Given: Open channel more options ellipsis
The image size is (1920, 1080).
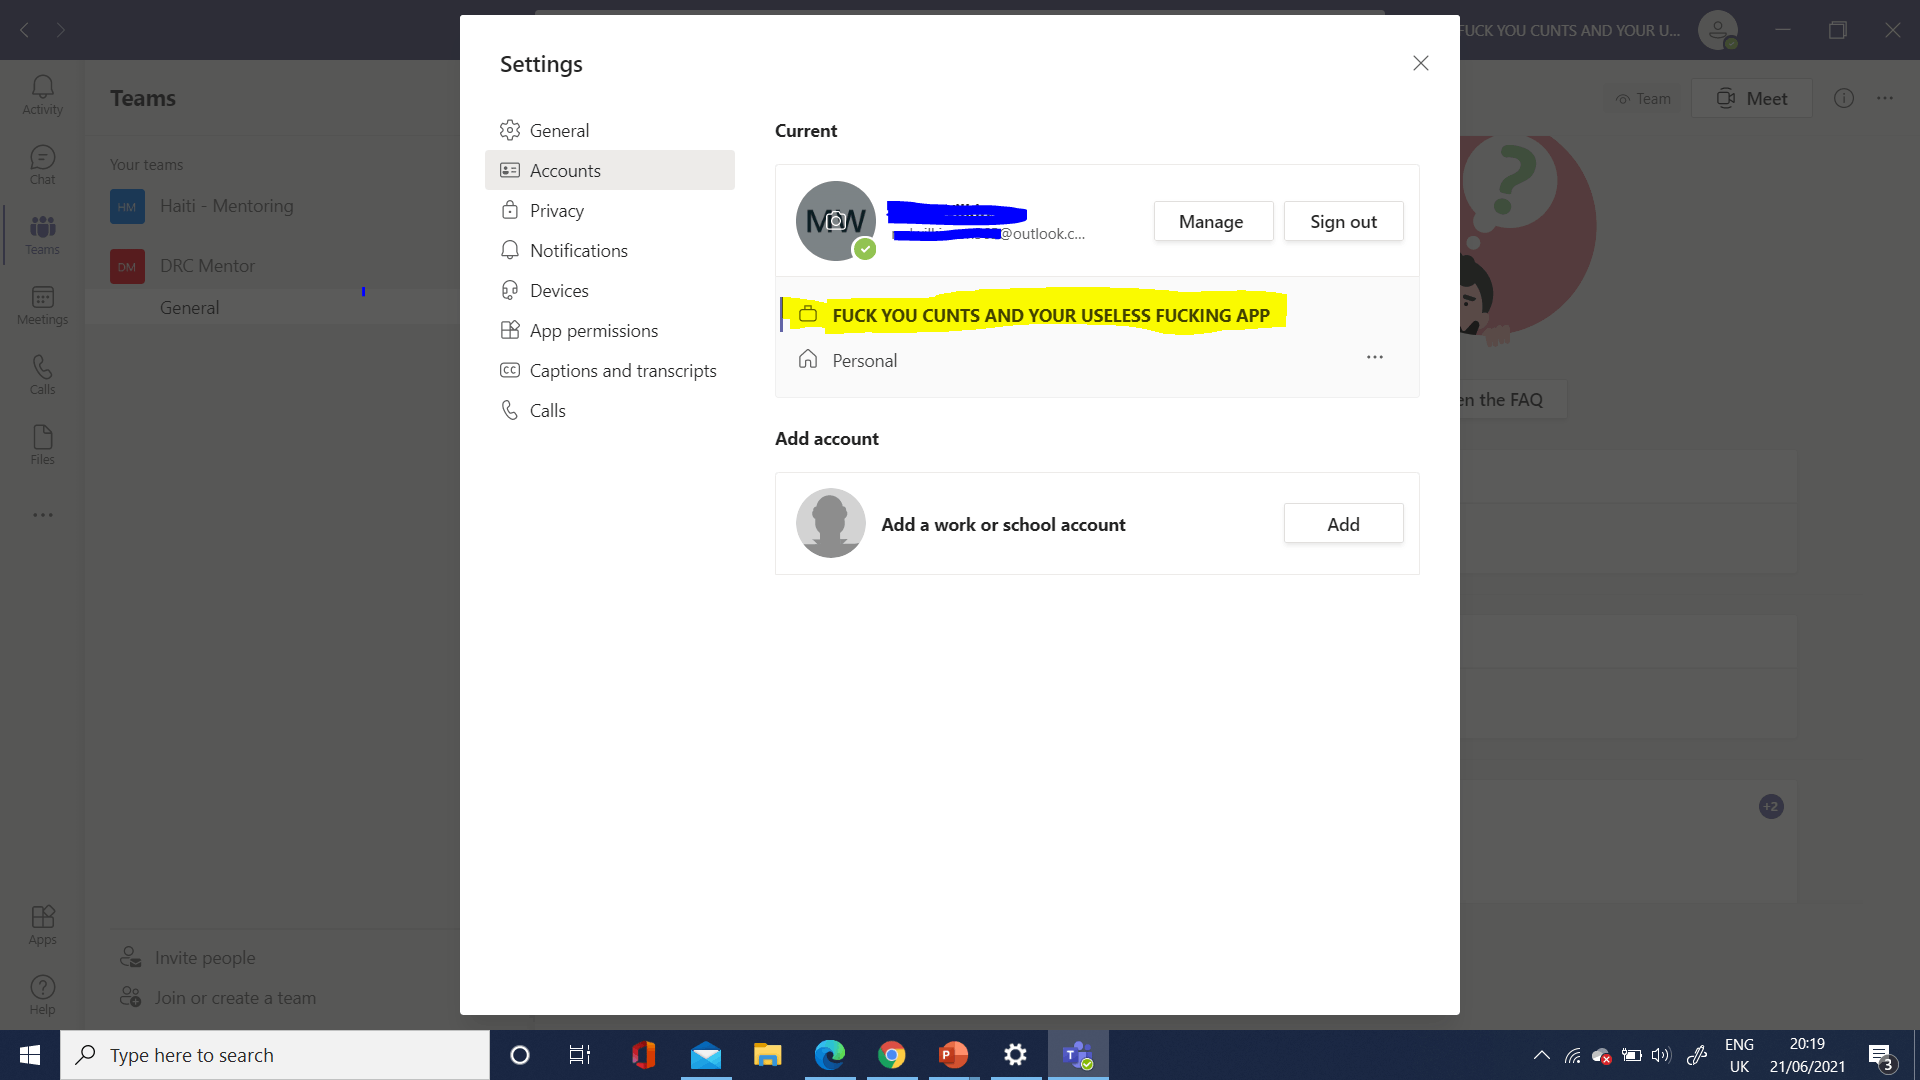Looking at the screenshot, I should 1885,98.
